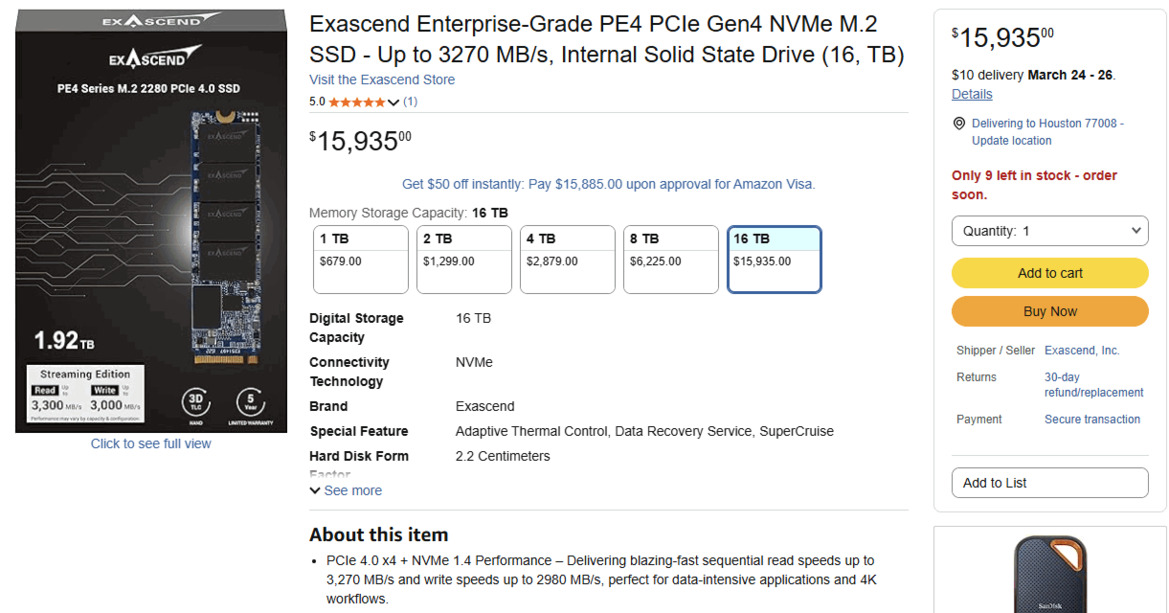Click the Buy Now button

tap(1049, 311)
